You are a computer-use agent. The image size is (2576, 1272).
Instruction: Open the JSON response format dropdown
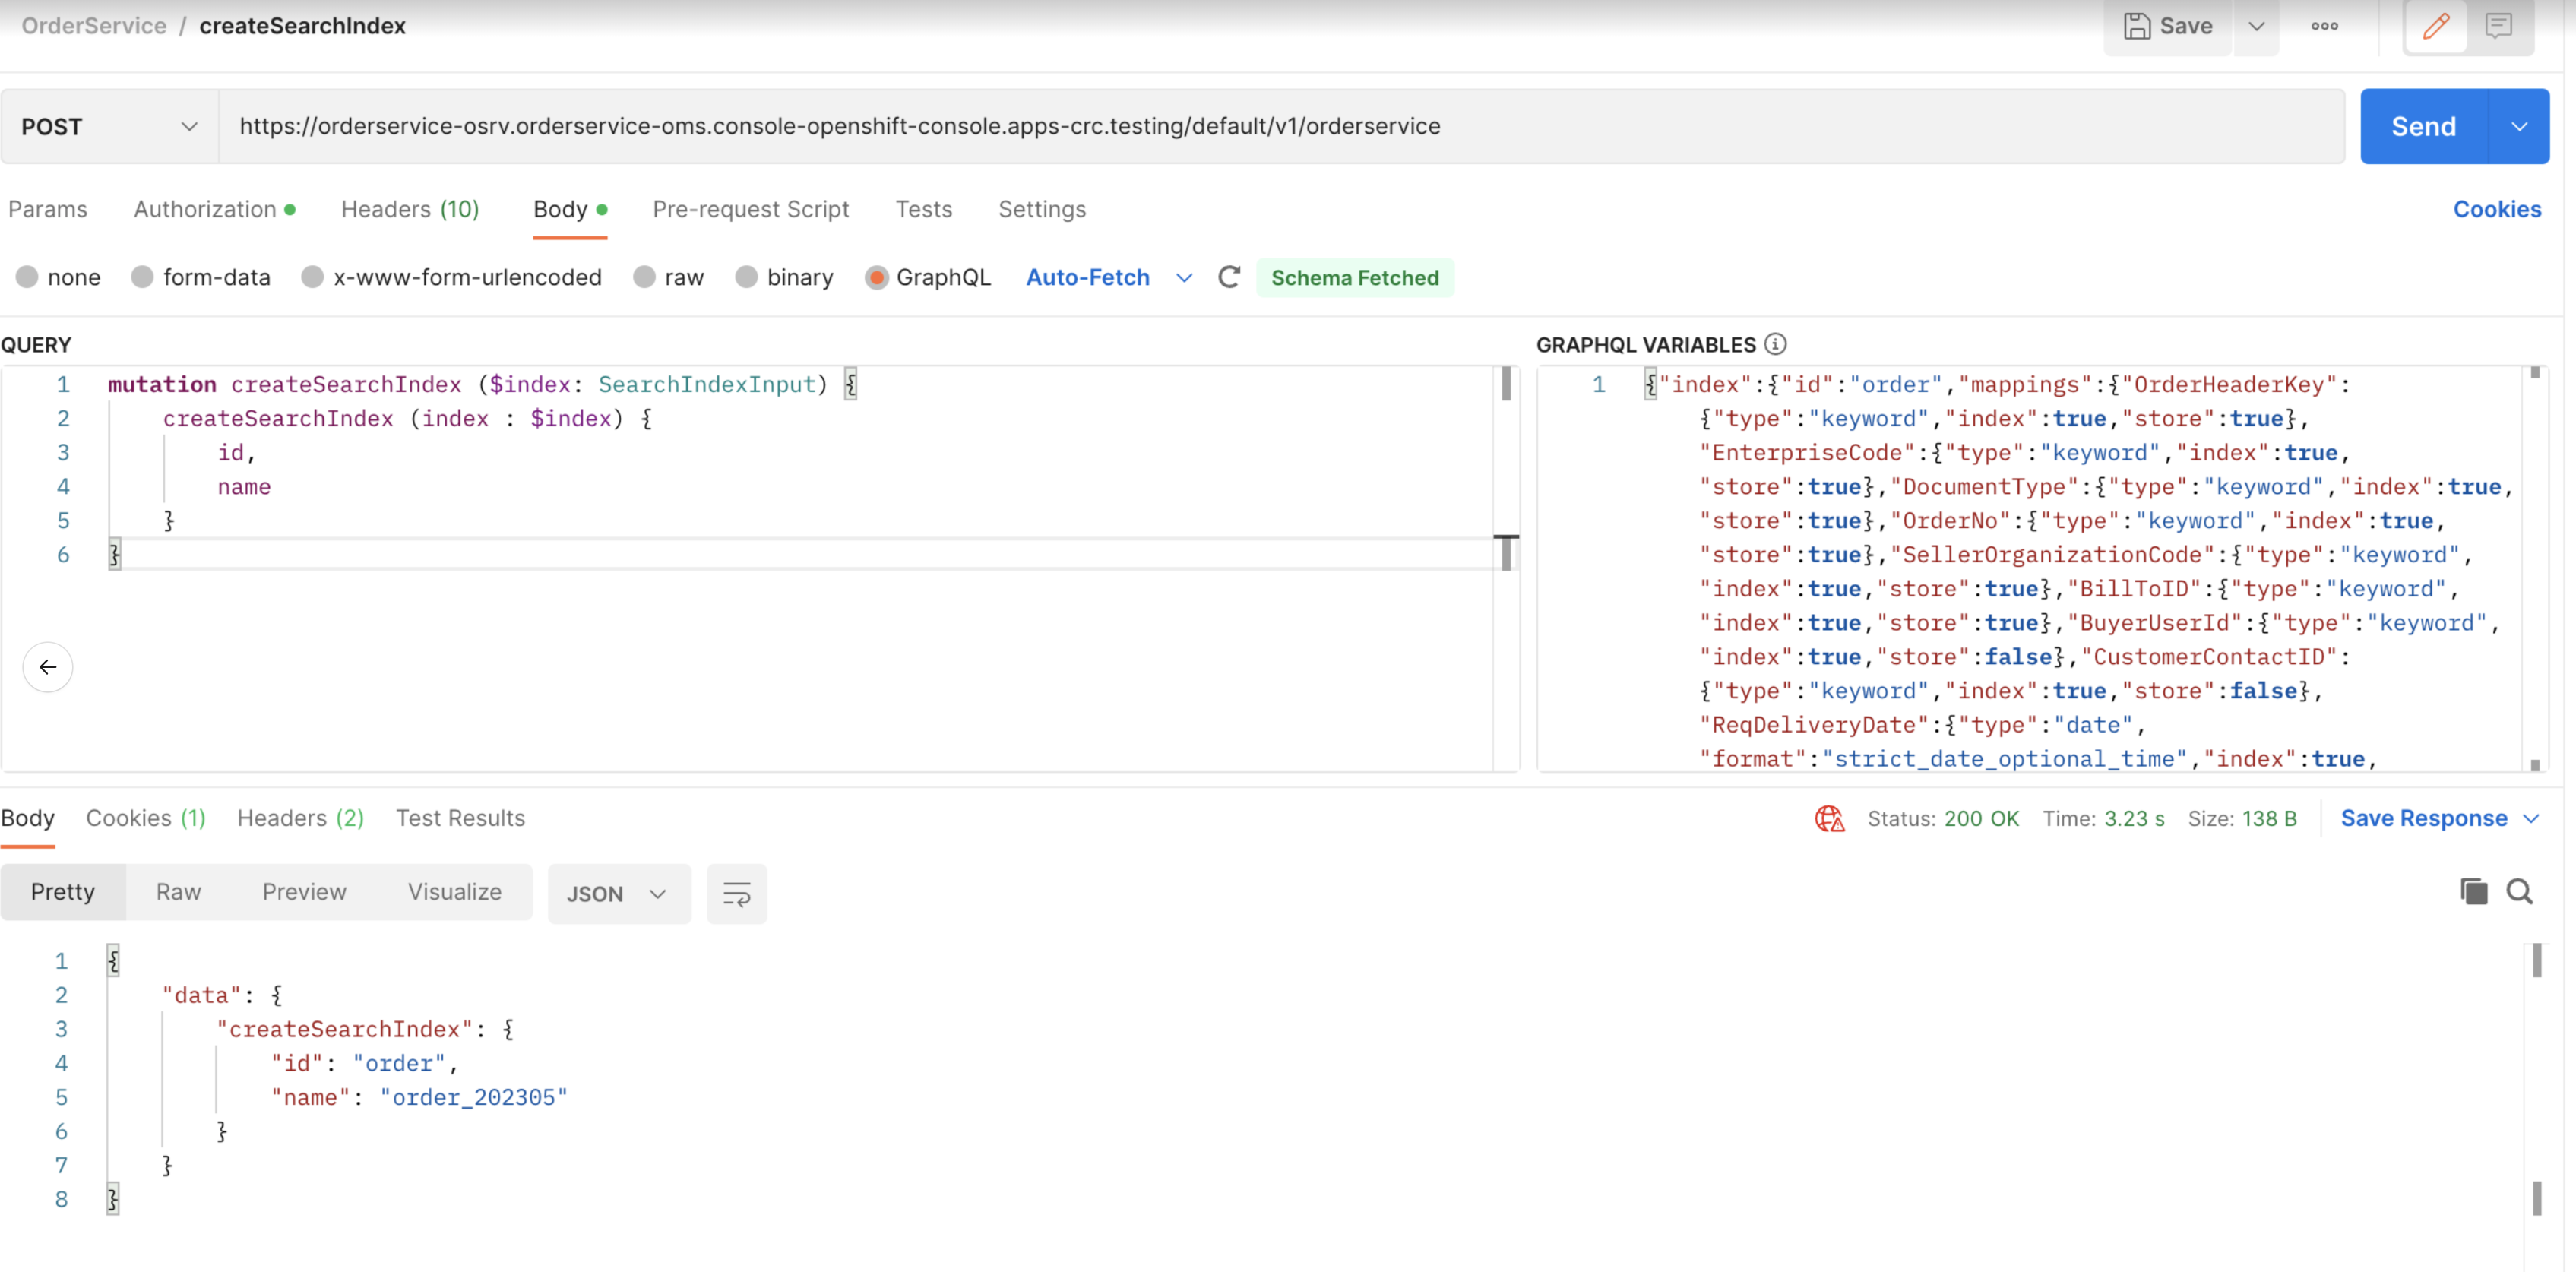click(657, 893)
